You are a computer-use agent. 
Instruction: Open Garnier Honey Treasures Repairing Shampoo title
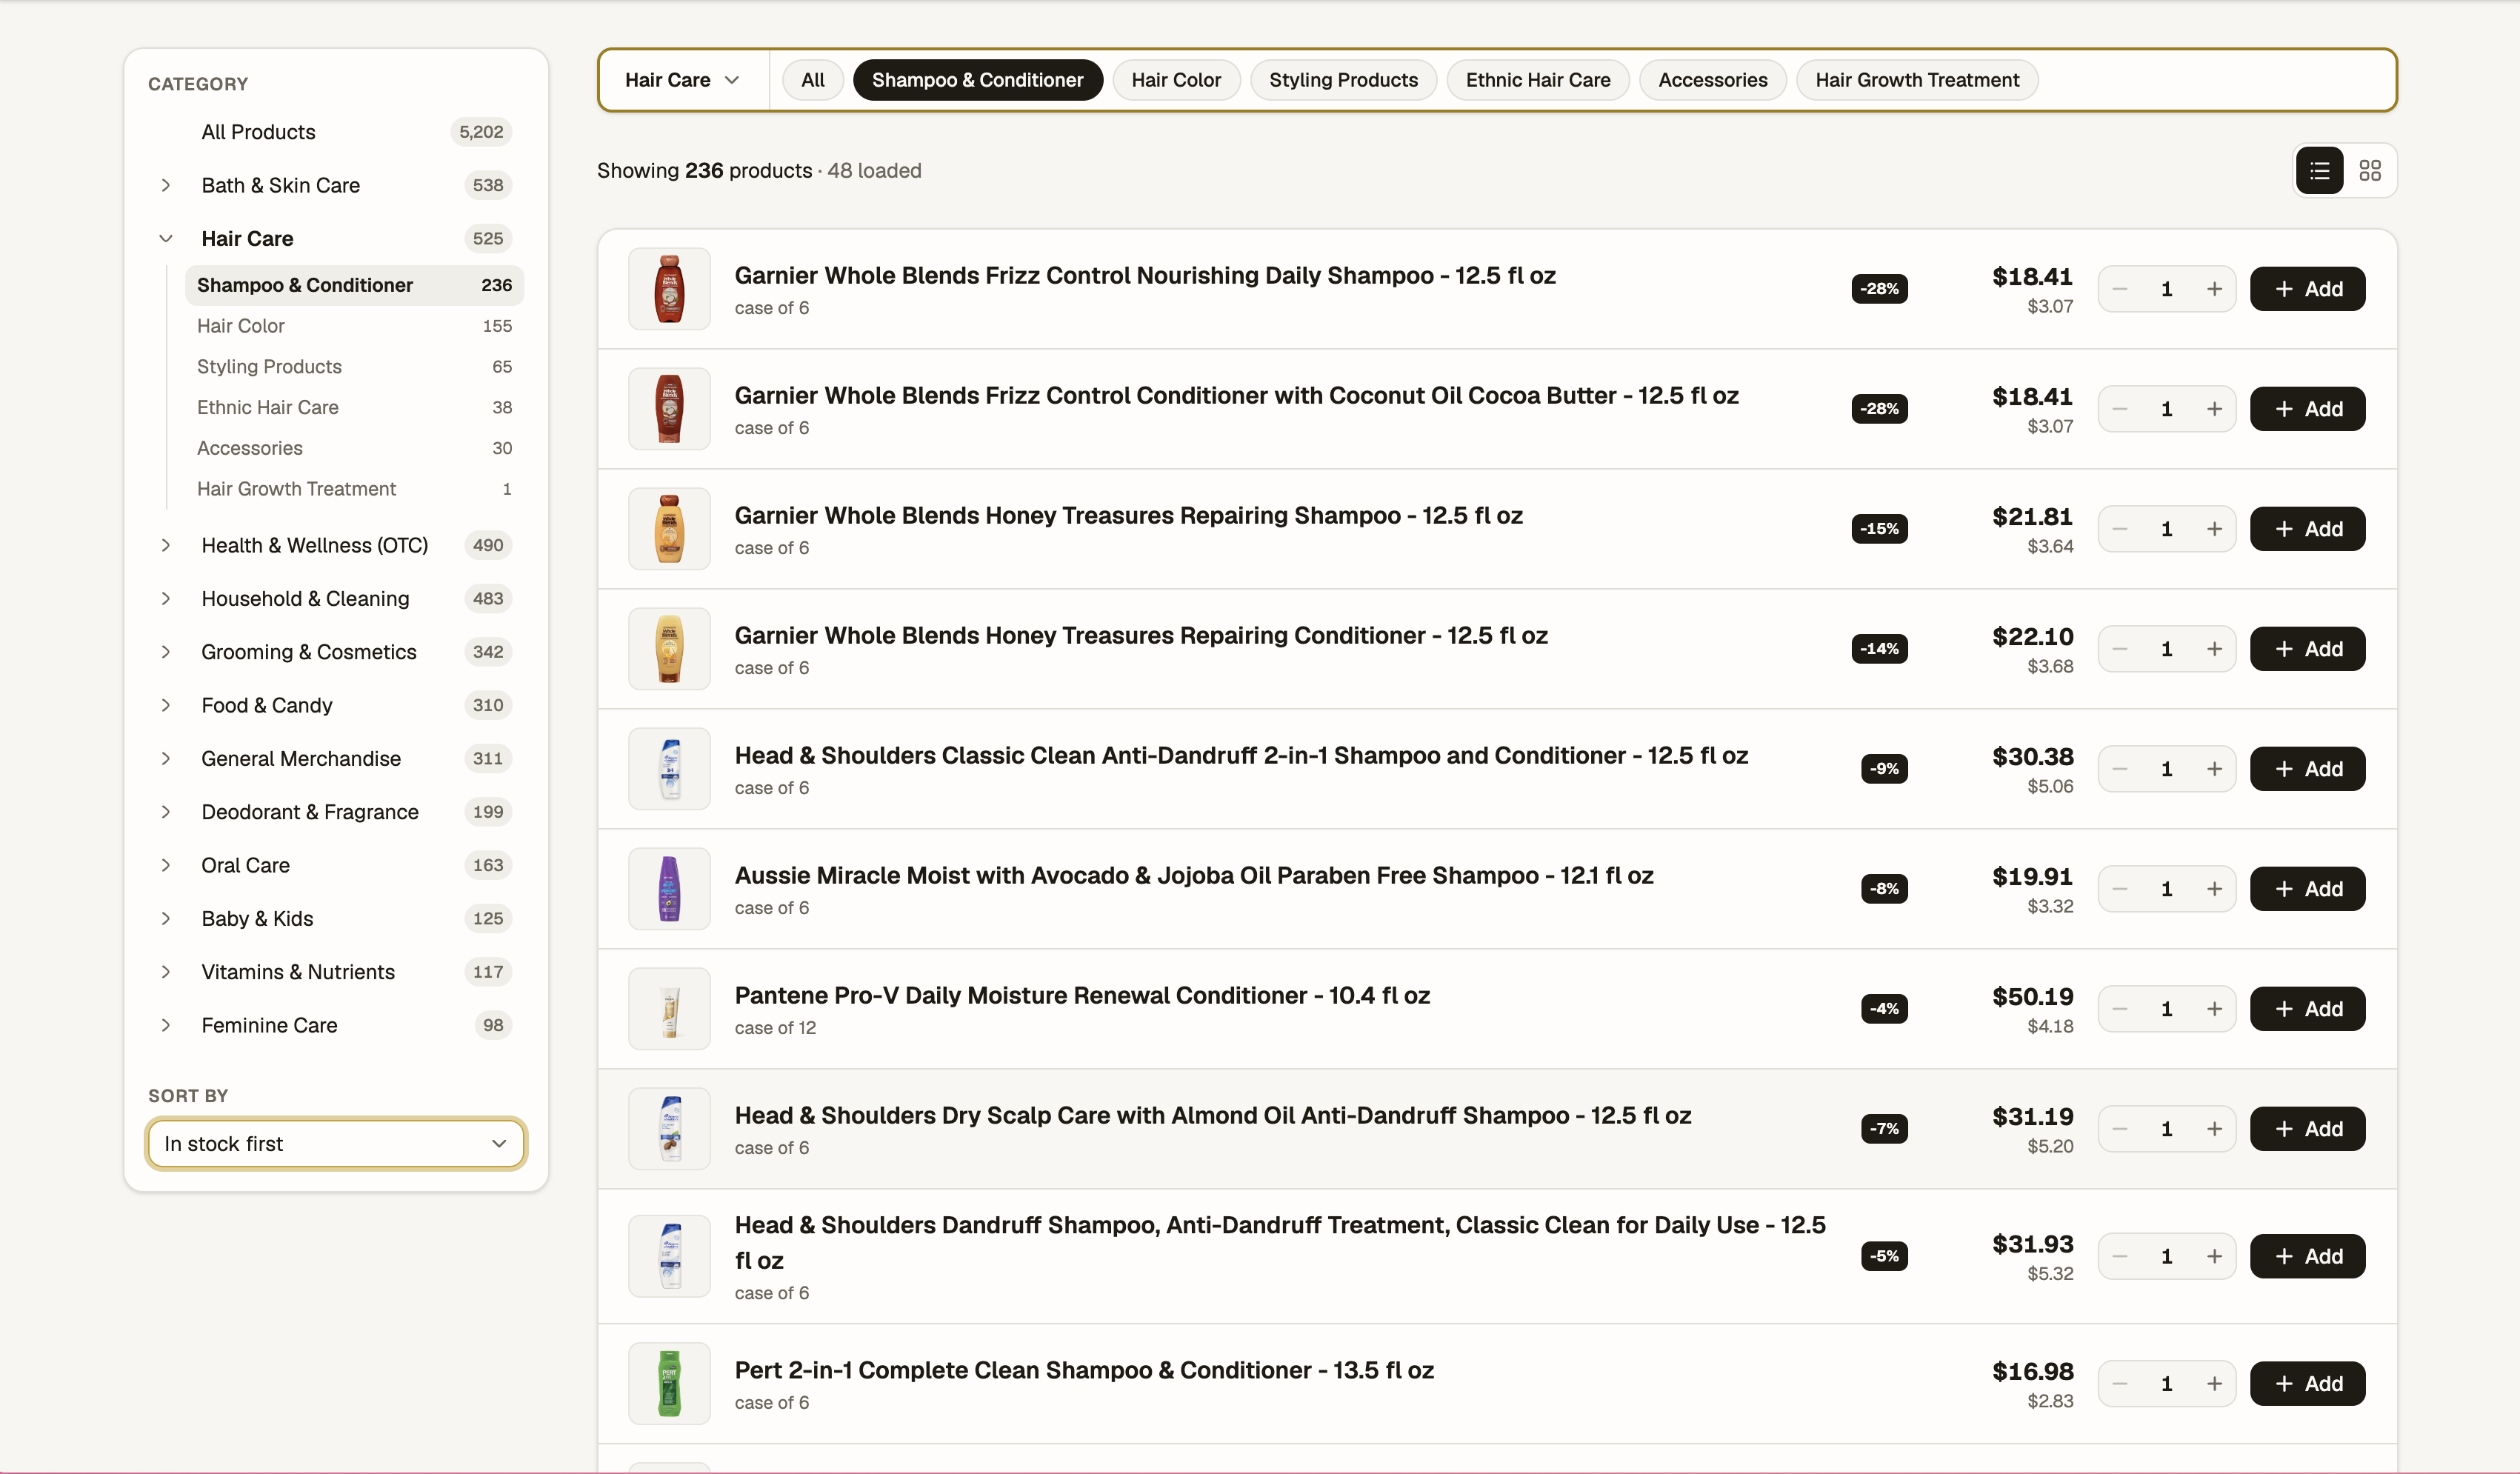[1129, 515]
